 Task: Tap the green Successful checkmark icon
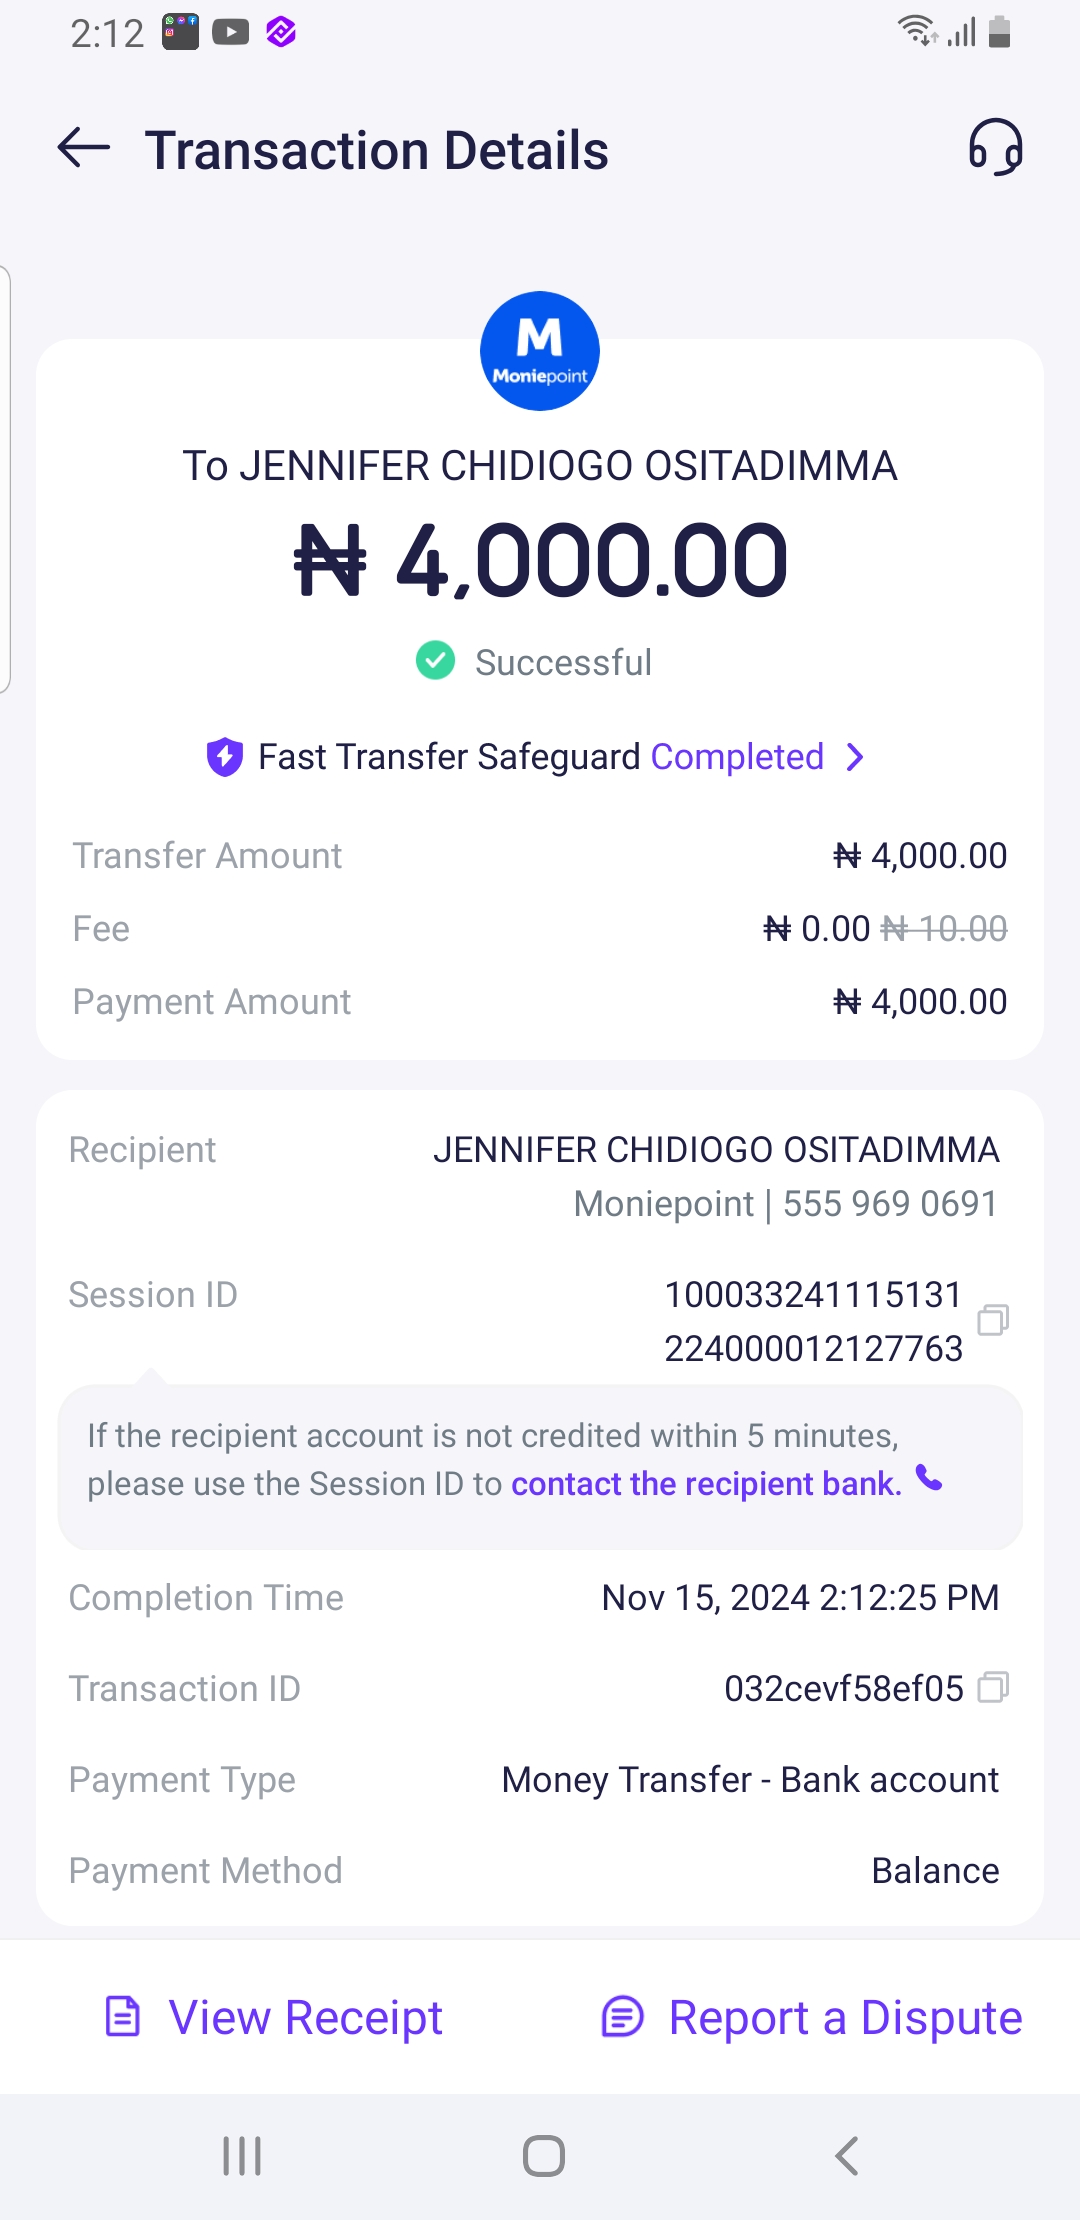(436, 661)
